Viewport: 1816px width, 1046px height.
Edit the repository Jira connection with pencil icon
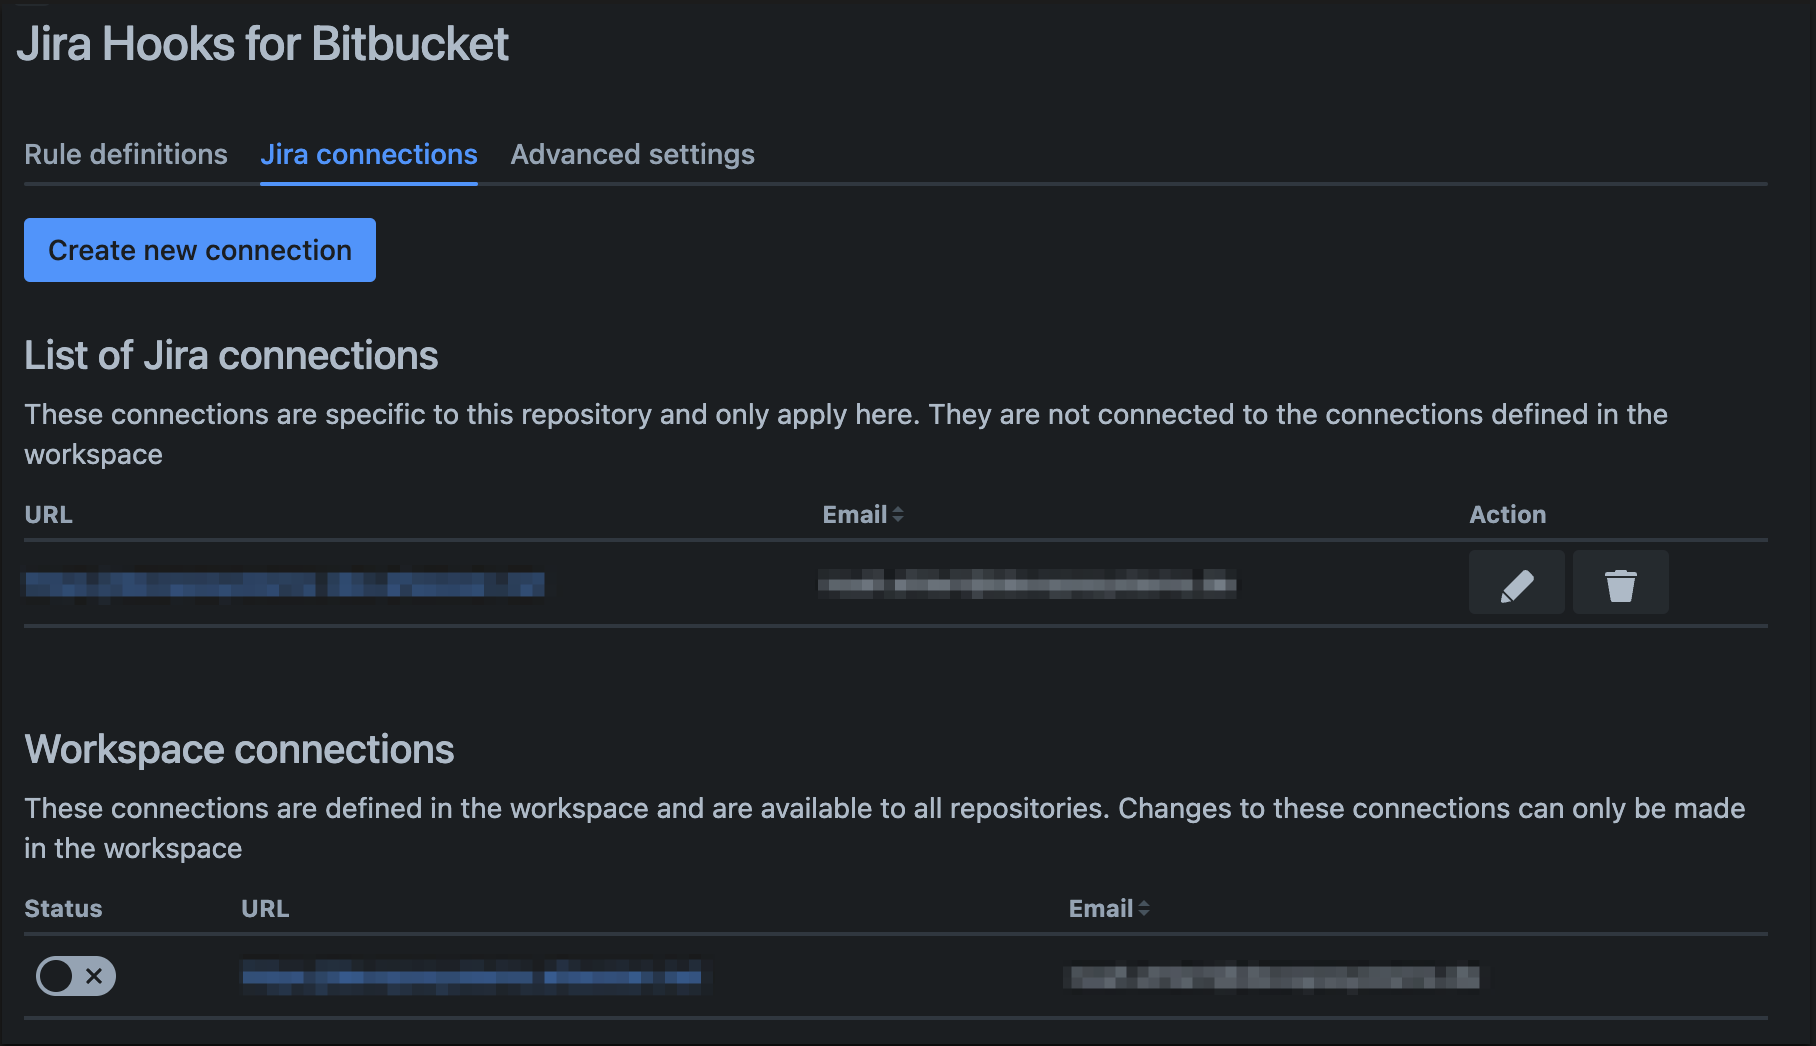(x=1516, y=583)
